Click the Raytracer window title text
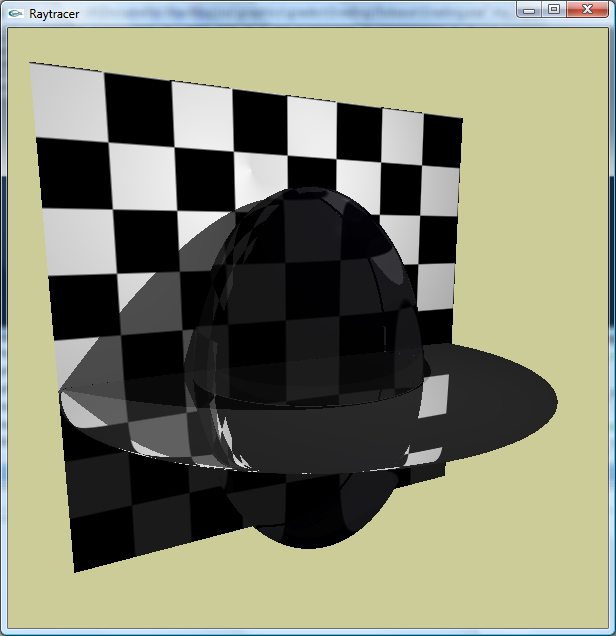Image resolution: width=616 pixels, height=636 pixels. tap(54, 14)
